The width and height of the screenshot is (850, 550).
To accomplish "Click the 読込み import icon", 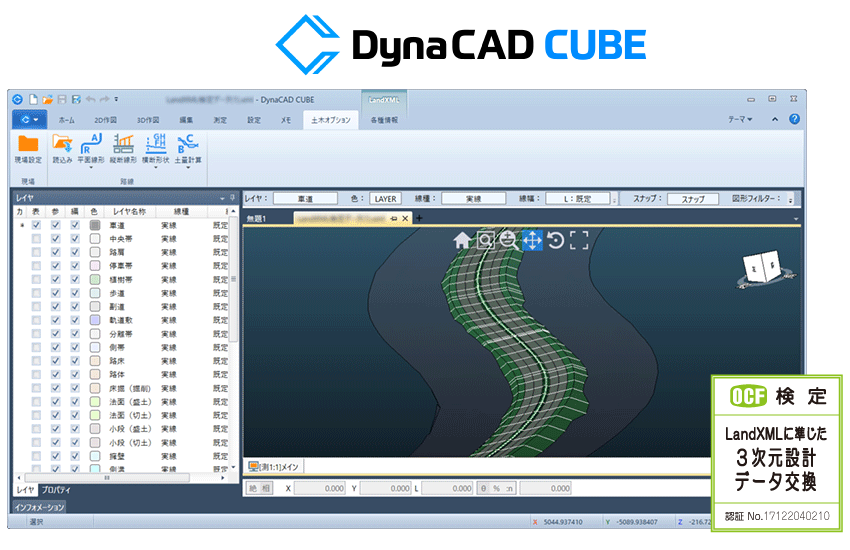I will pos(62,144).
